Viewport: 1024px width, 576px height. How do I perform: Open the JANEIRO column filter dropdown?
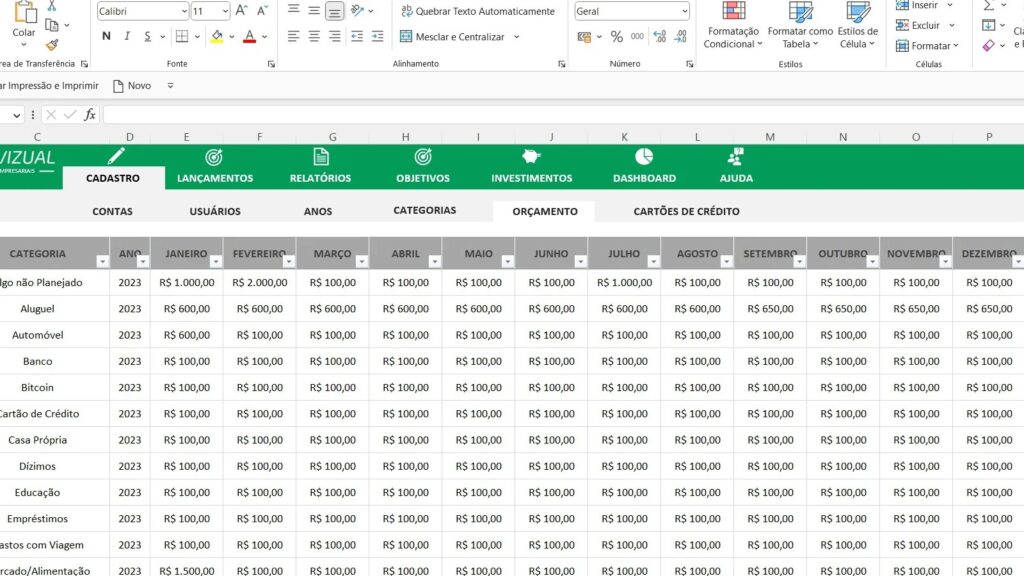pos(215,262)
